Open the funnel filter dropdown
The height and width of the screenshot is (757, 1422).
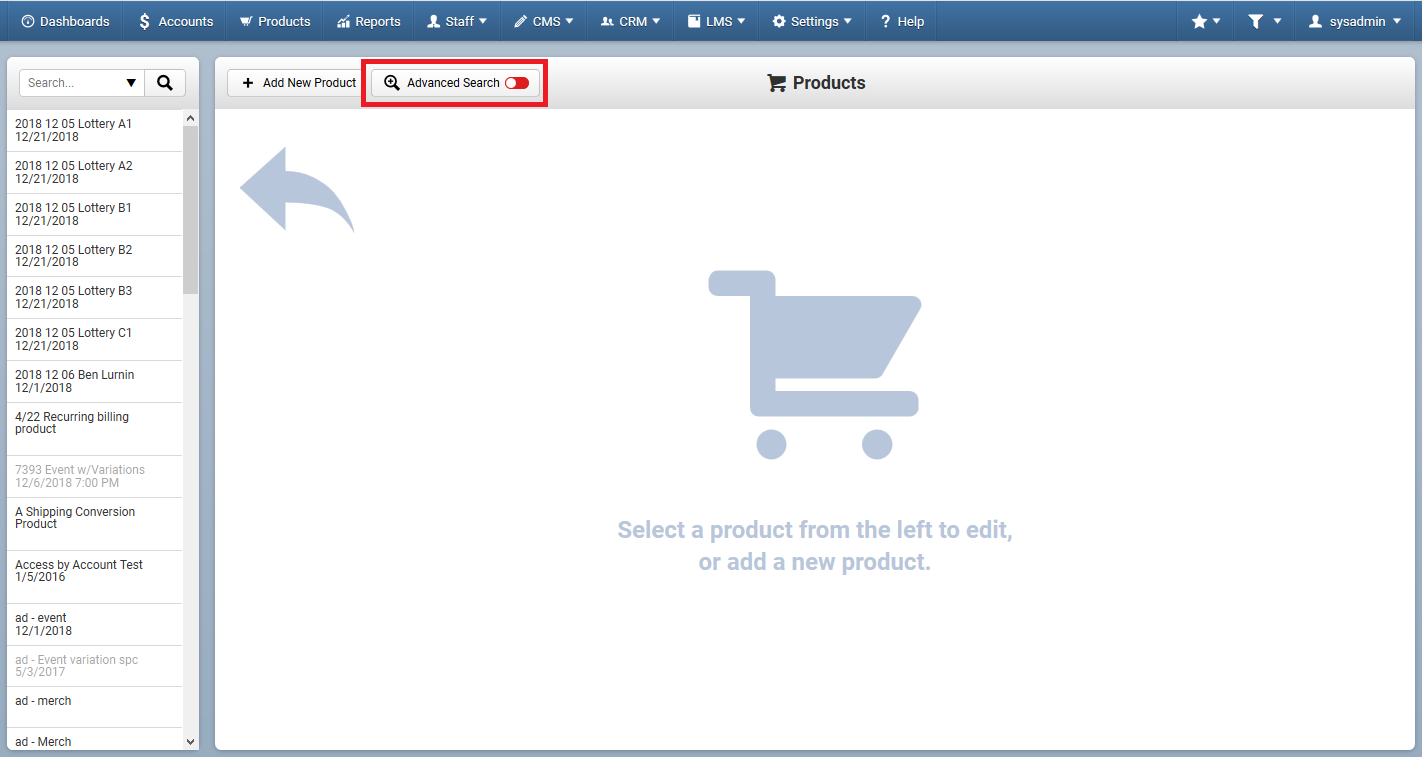click(x=1264, y=21)
